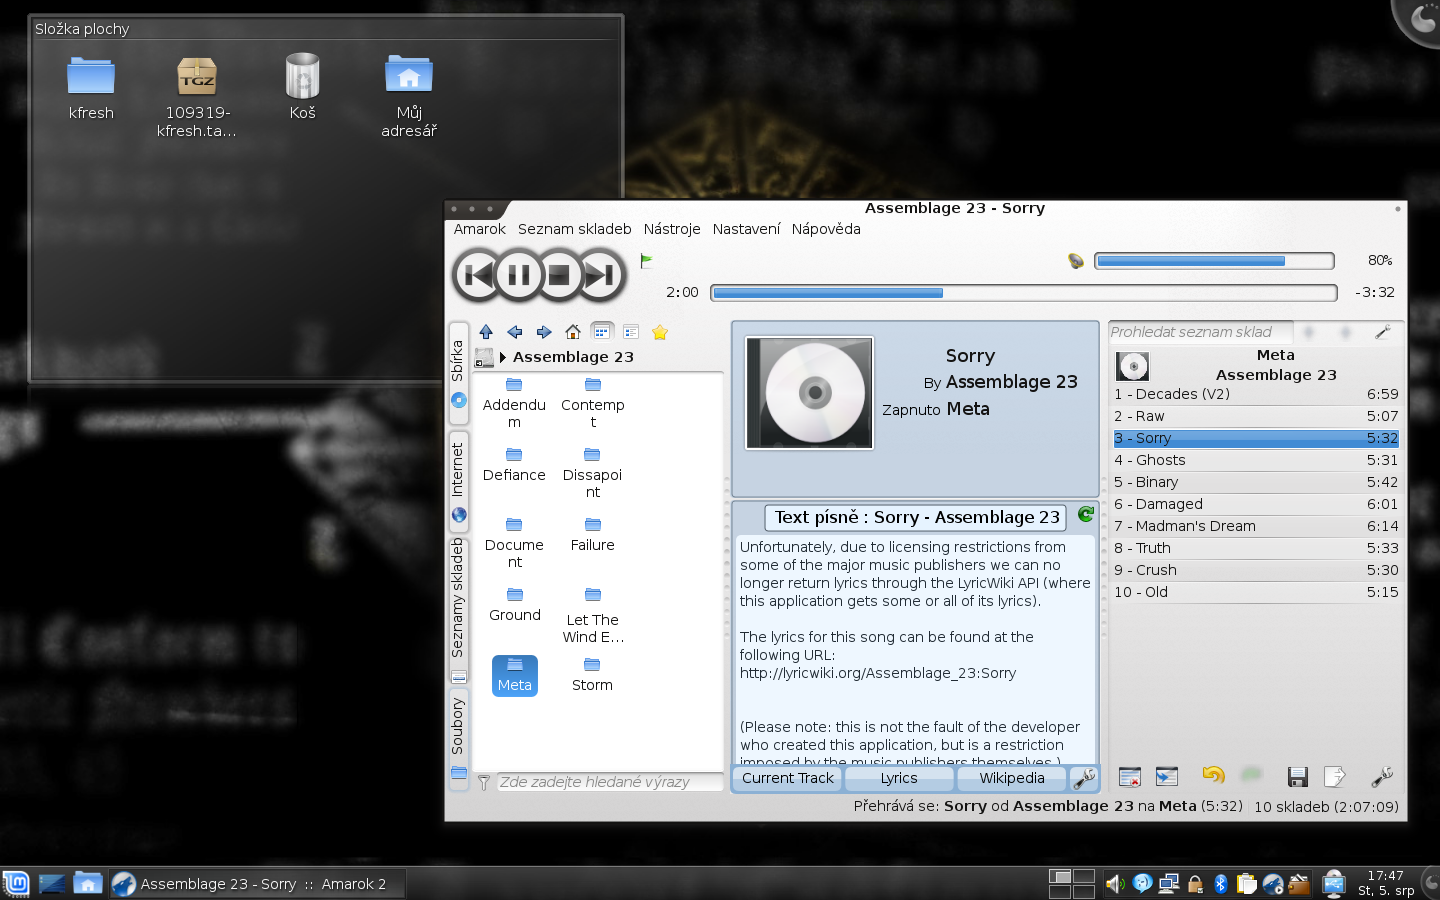The width and height of the screenshot is (1440, 900).
Task: Go up one folder in file browser
Action: click(486, 332)
